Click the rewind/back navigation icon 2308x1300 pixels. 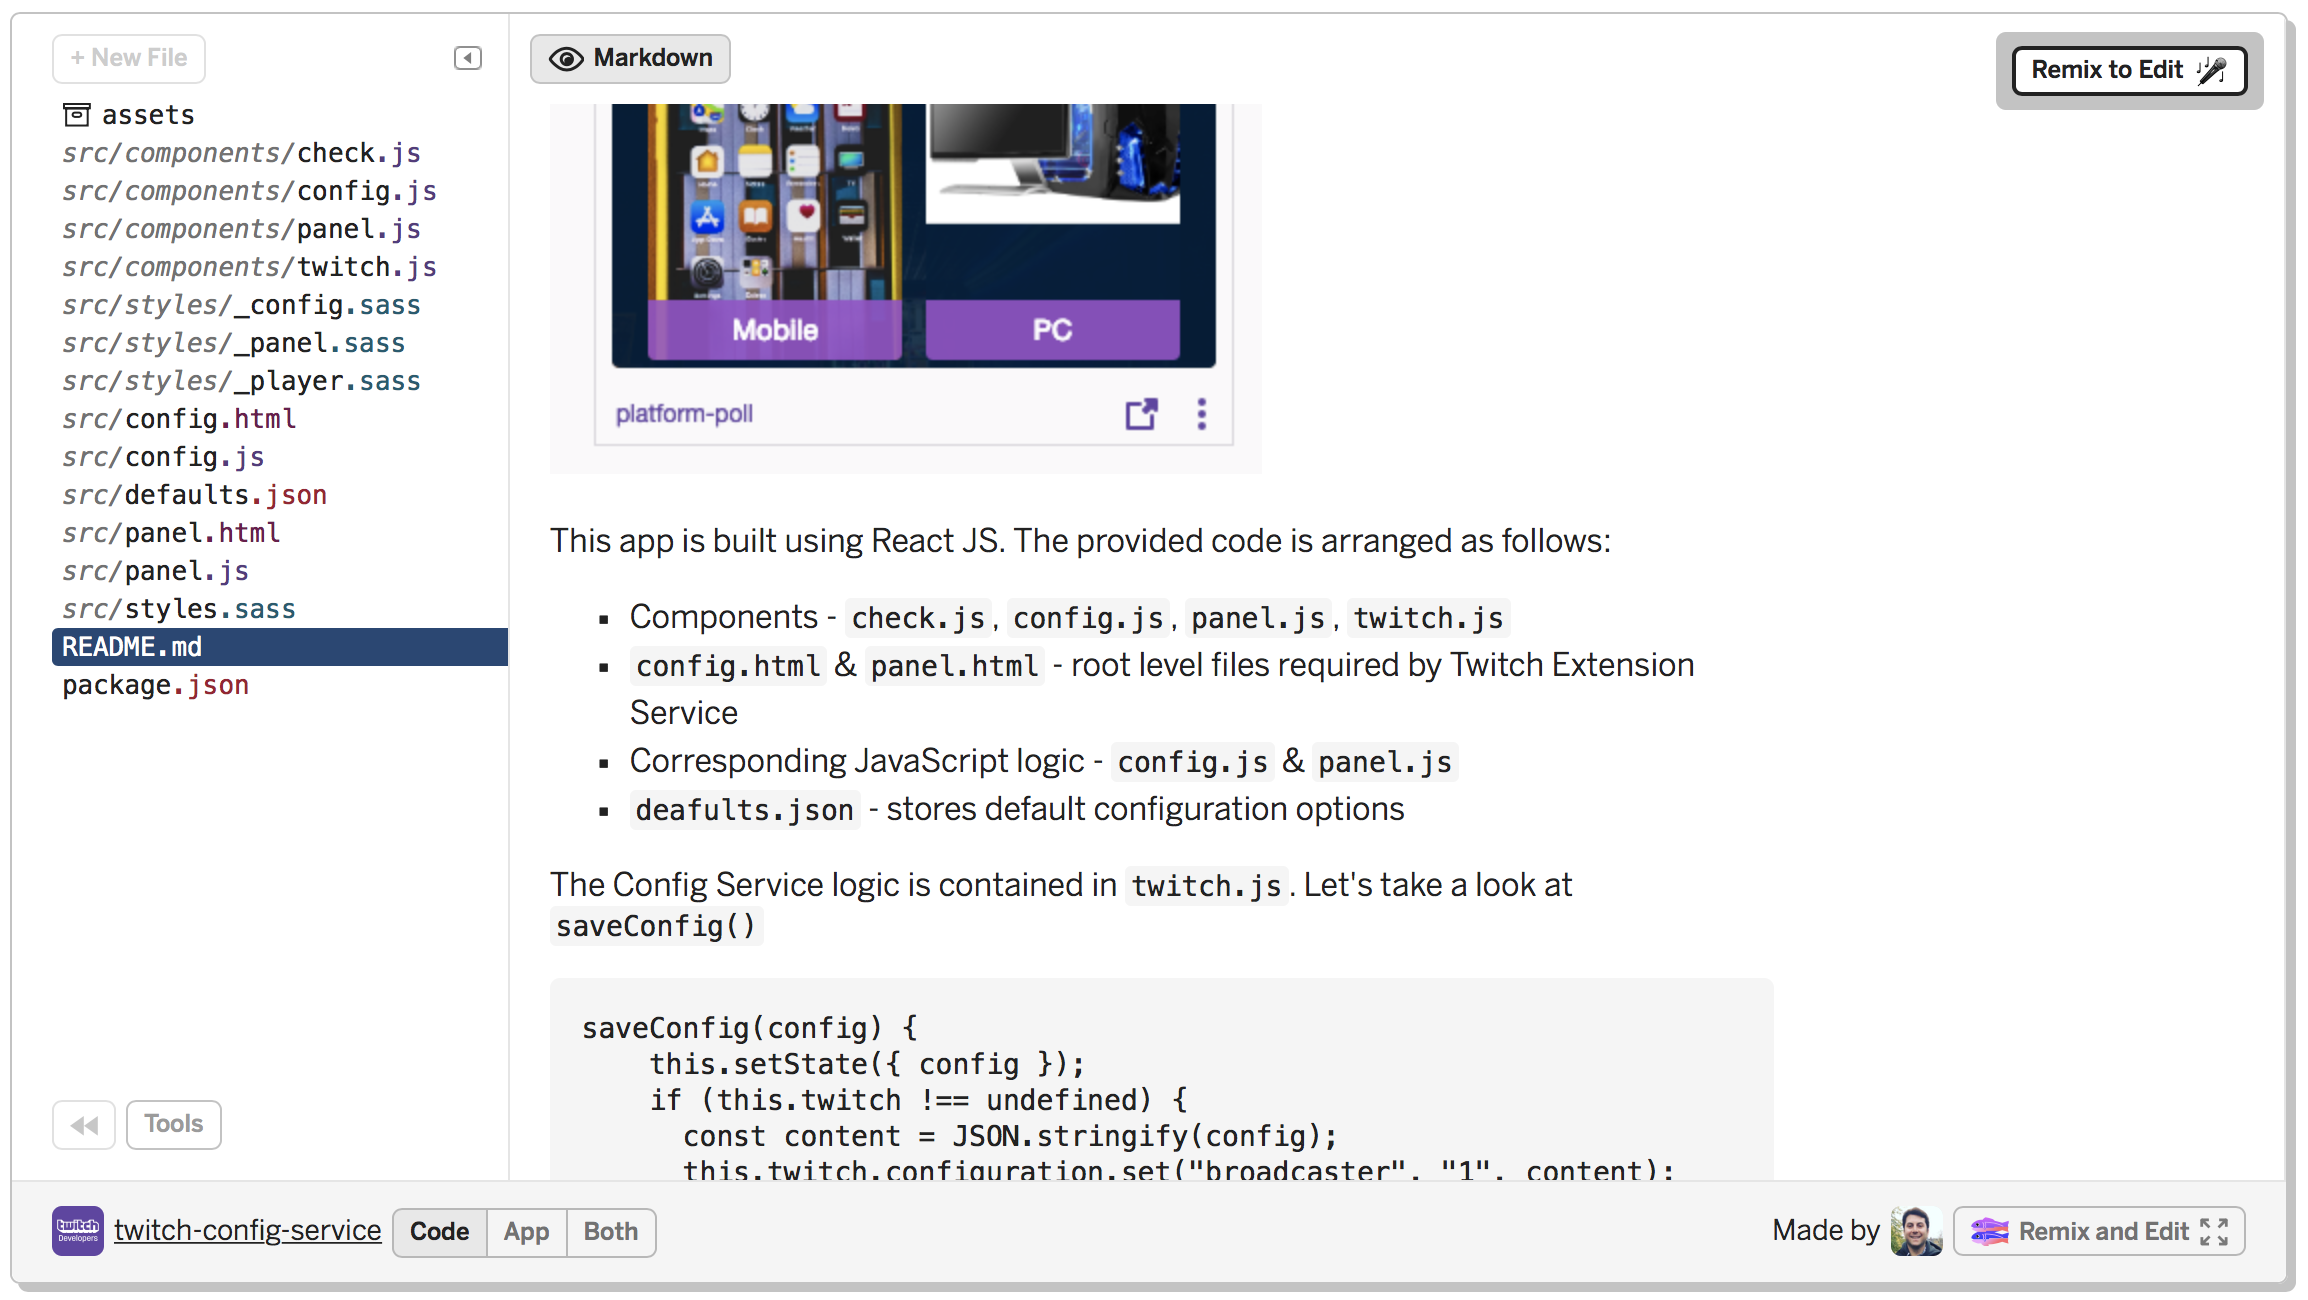pyautogui.click(x=87, y=1124)
